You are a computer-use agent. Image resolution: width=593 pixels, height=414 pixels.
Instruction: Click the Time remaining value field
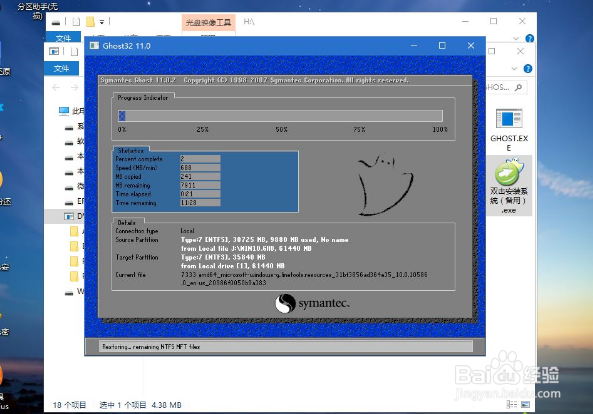[x=200, y=203]
